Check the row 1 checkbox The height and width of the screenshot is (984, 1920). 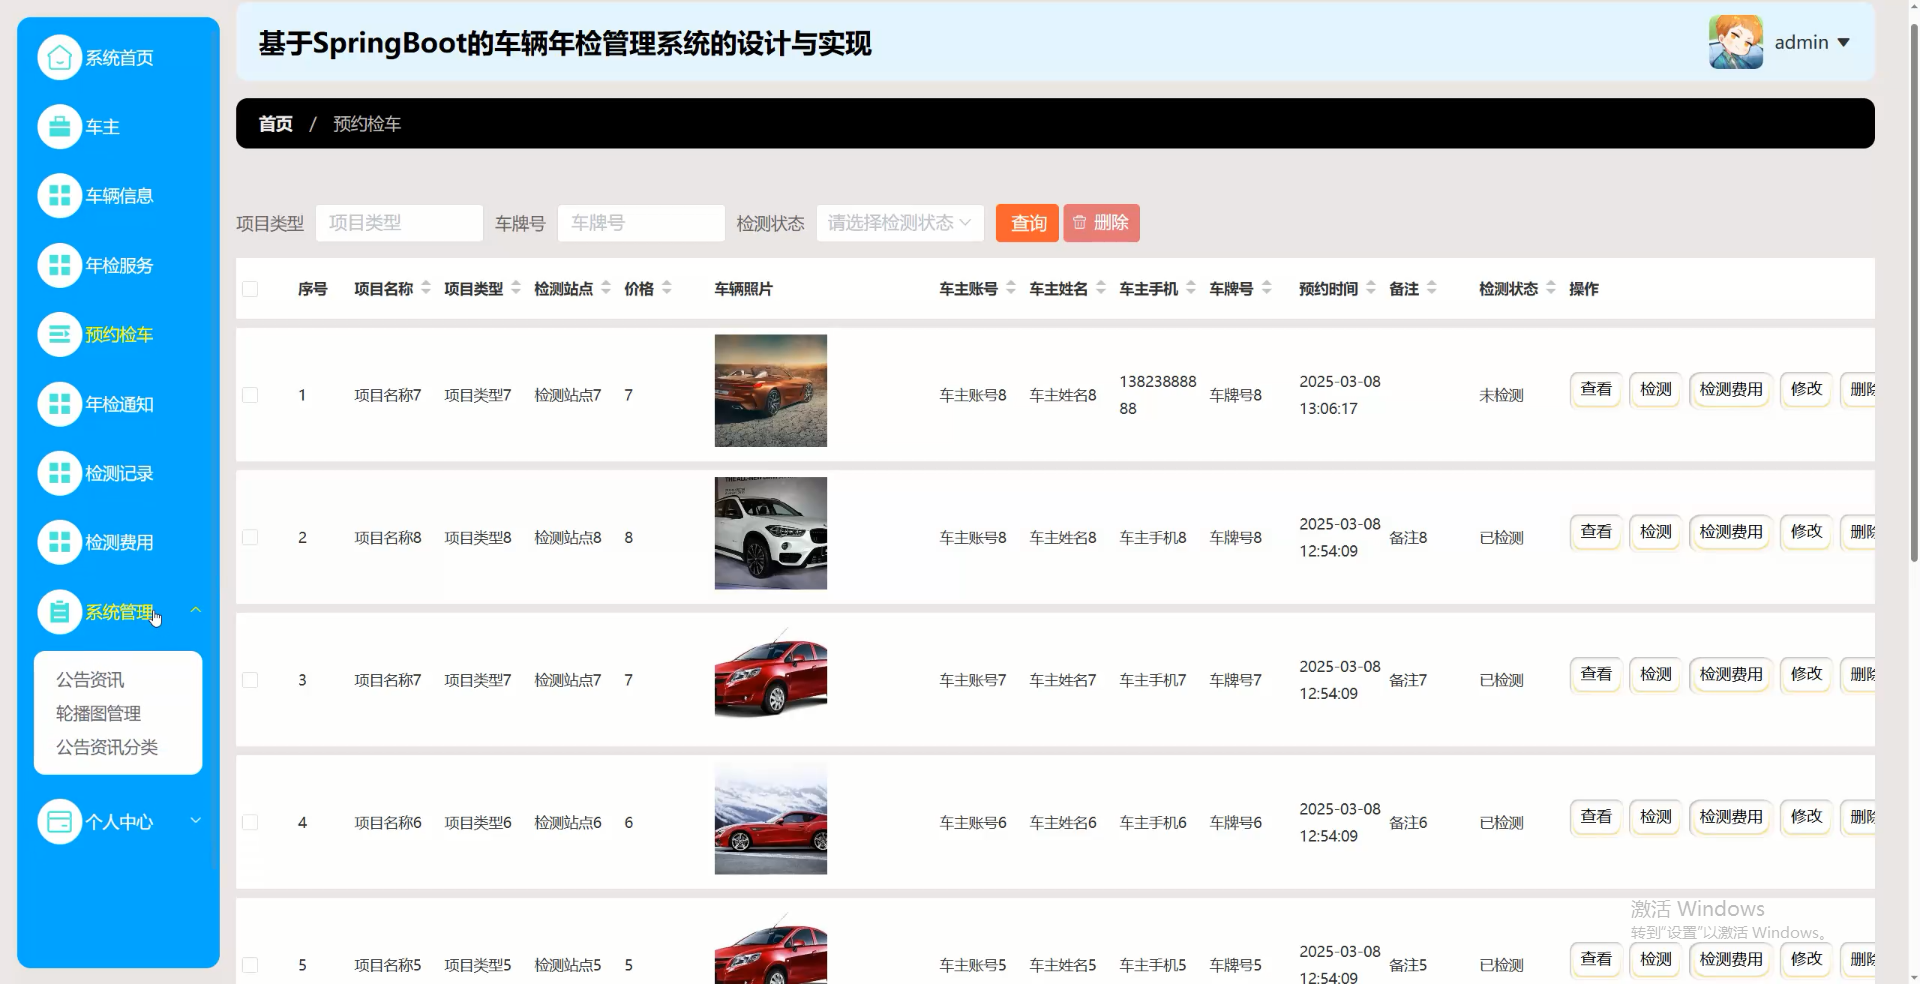pos(250,395)
